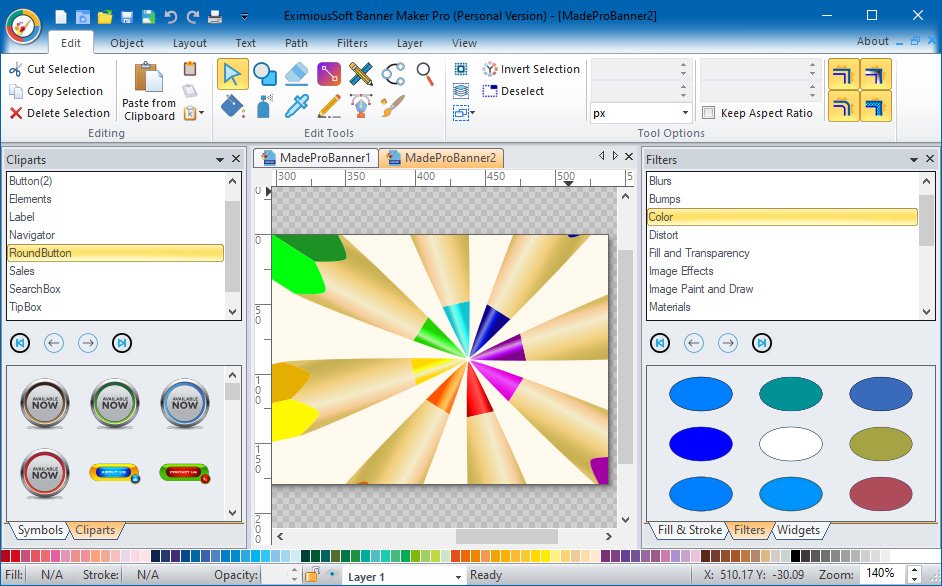Open the round application menu button
This screenshot has height=586, width=942.
[23, 26]
